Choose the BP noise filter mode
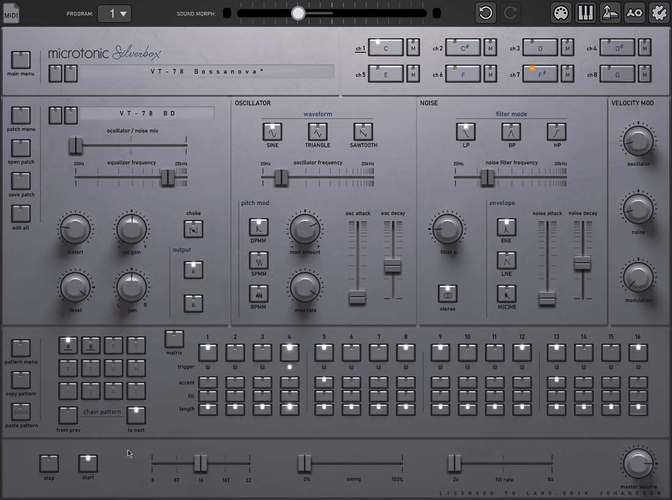Screen dimensions: 672x500 click(x=511, y=132)
